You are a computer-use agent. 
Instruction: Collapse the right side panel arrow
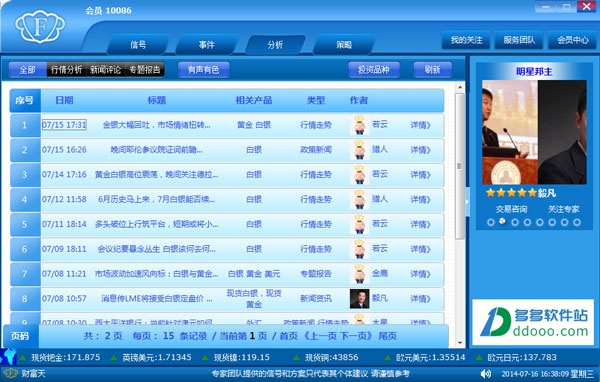[x=467, y=202]
